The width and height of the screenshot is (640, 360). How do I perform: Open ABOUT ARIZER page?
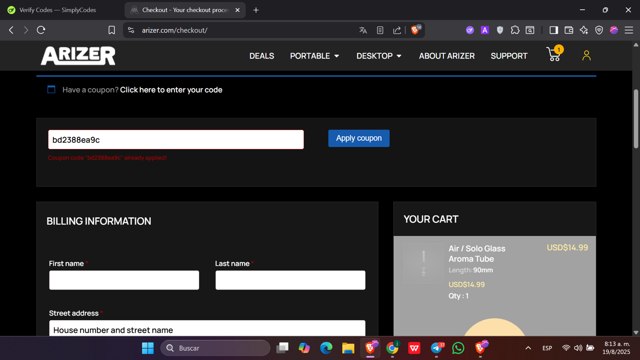click(x=447, y=56)
